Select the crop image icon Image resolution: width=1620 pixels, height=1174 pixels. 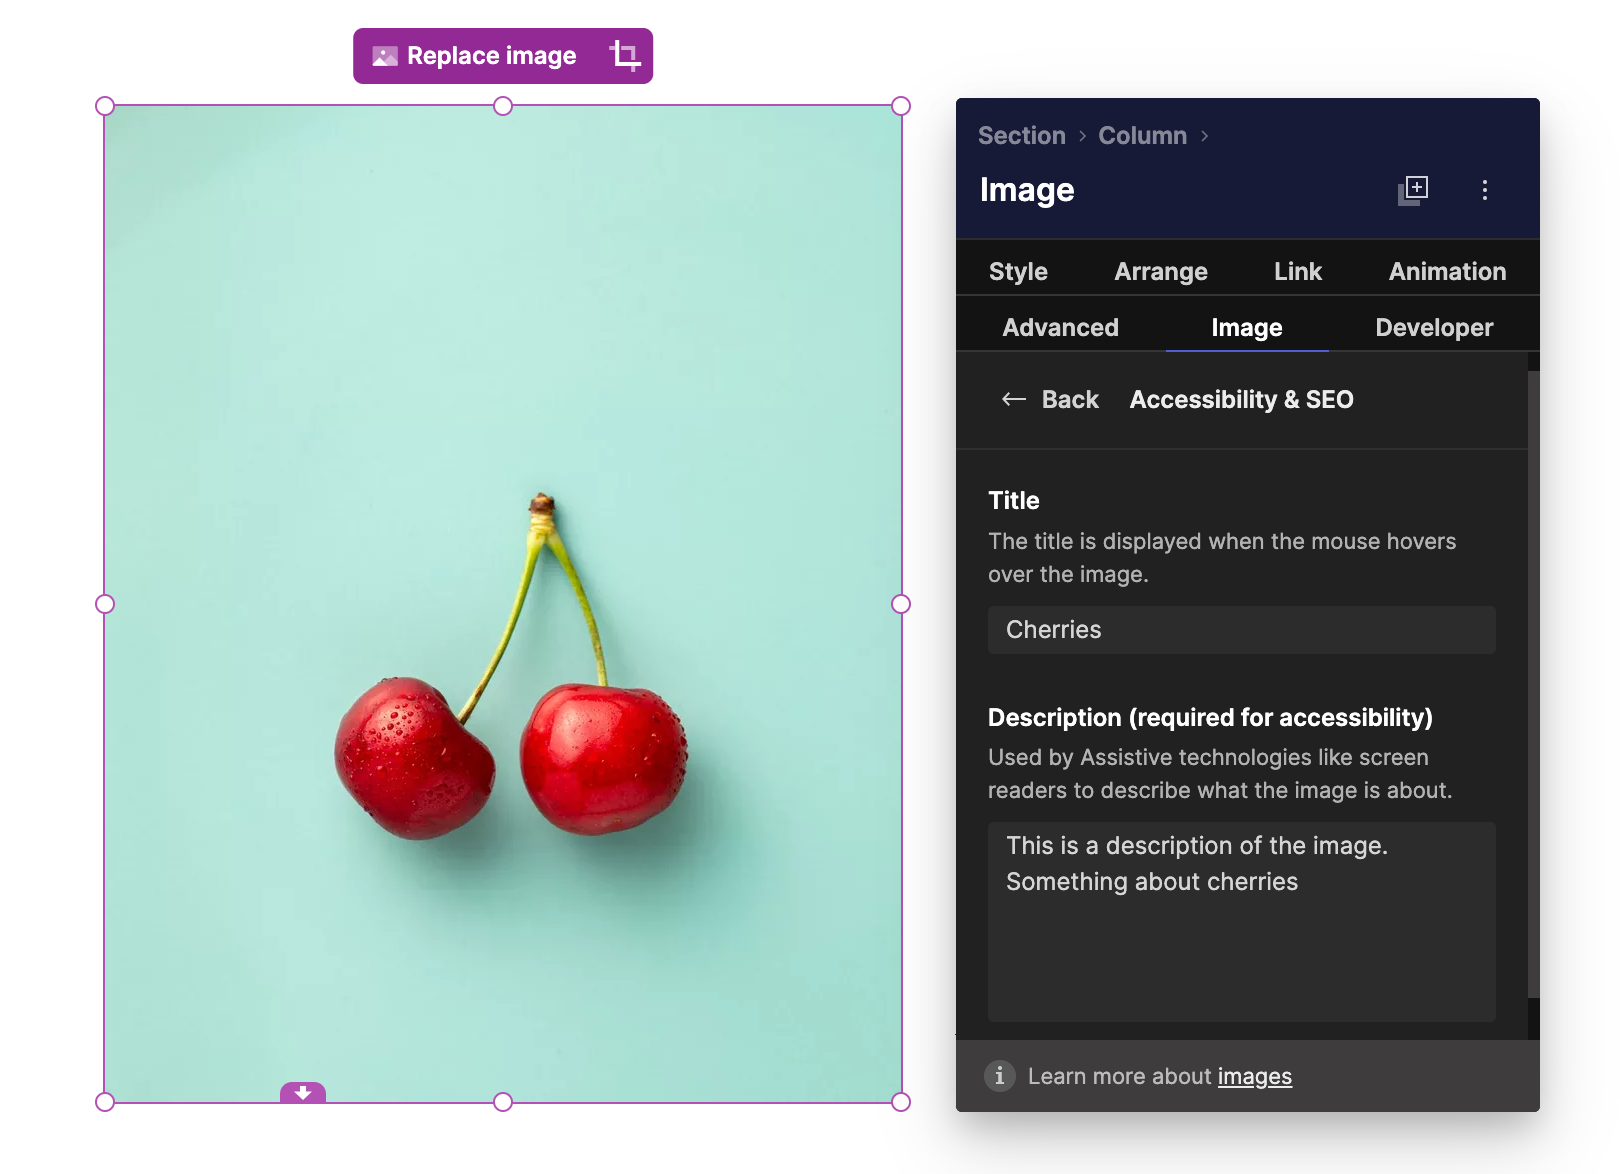(625, 56)
